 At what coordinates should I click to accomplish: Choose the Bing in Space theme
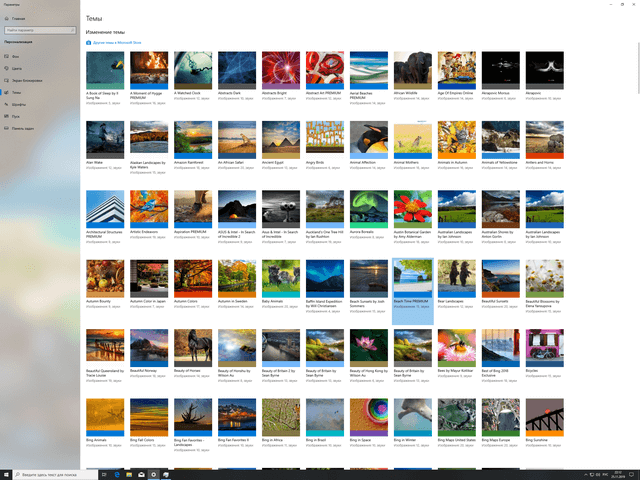tap(369, 417)
